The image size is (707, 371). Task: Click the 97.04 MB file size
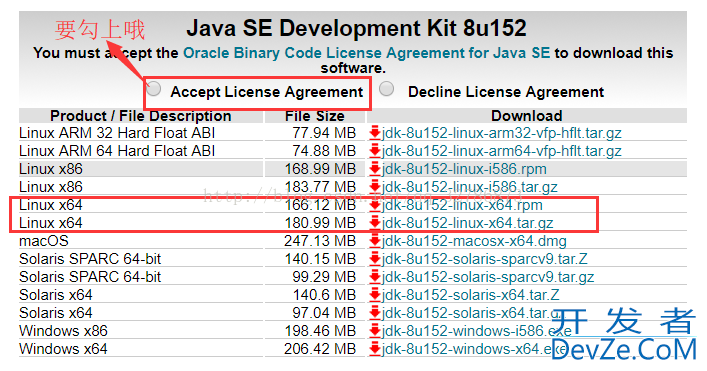(324, 313)
